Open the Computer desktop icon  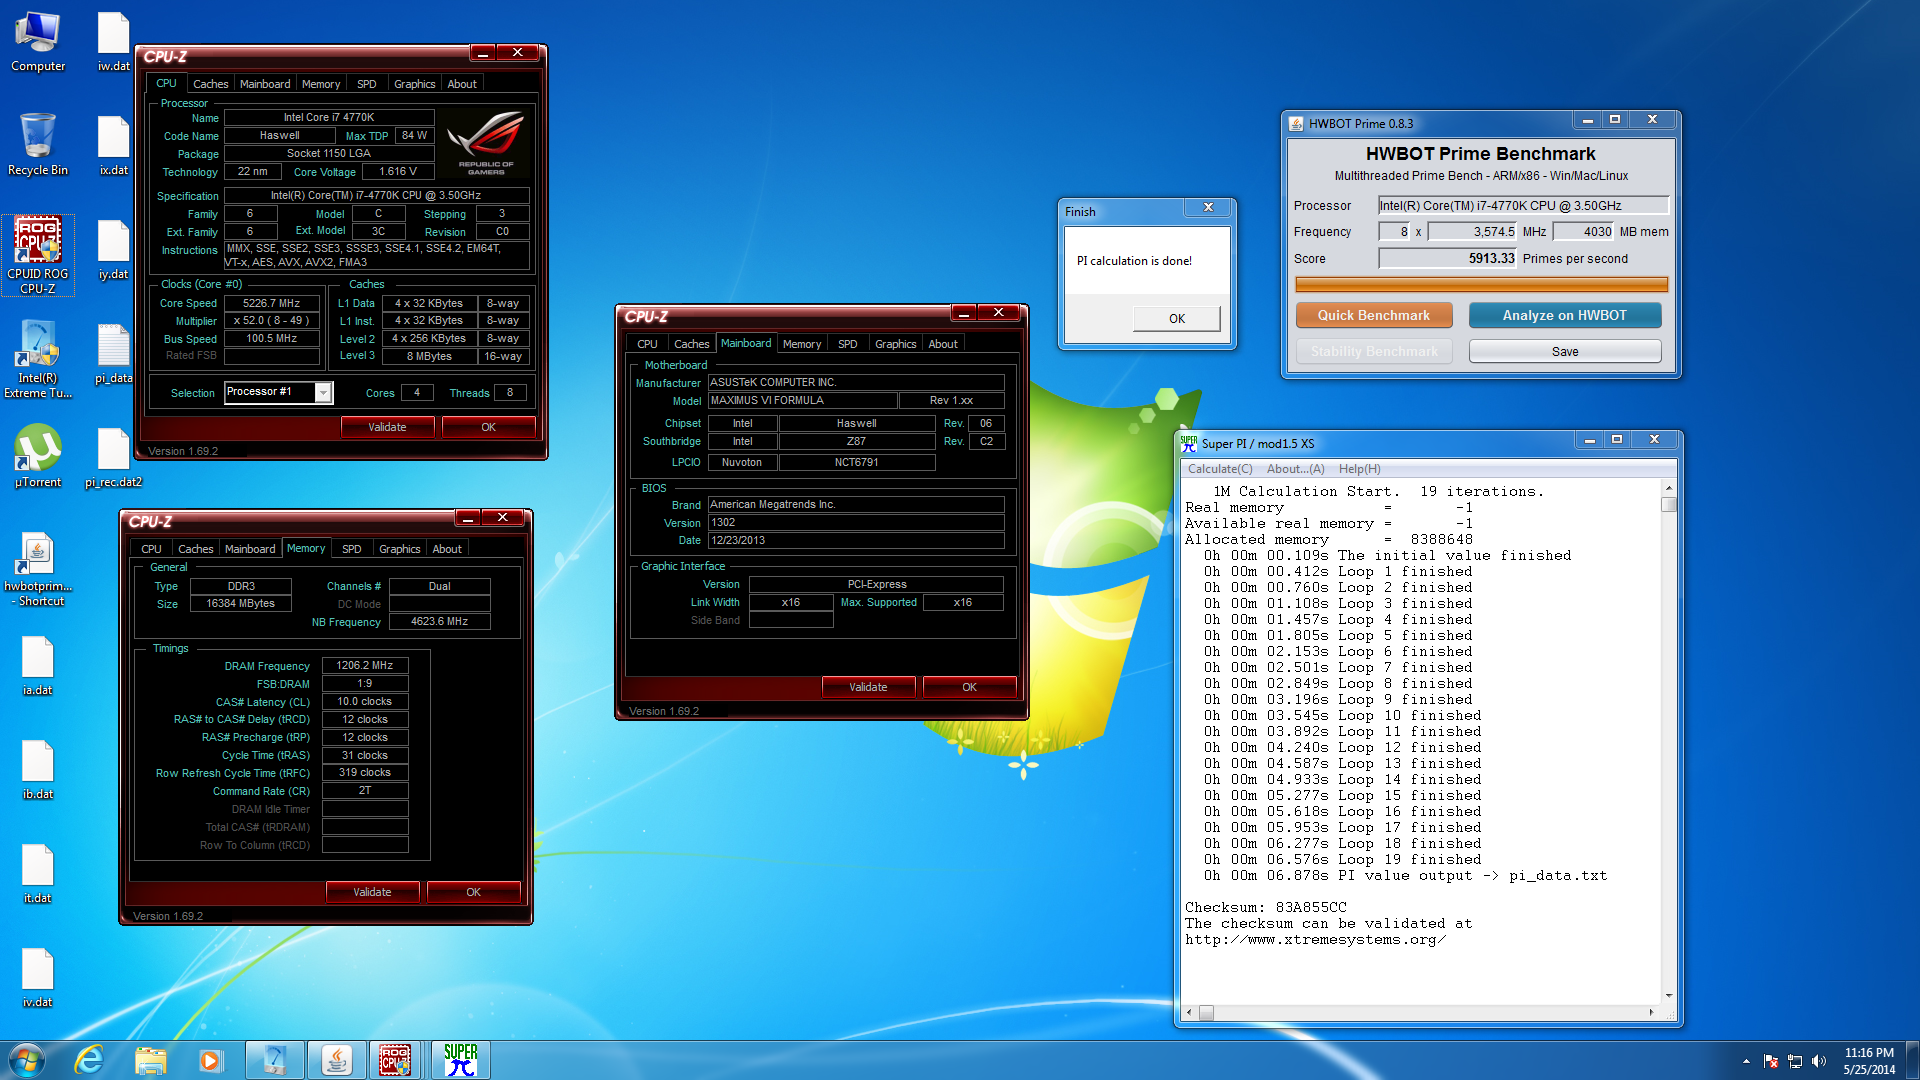click(37, 42)
